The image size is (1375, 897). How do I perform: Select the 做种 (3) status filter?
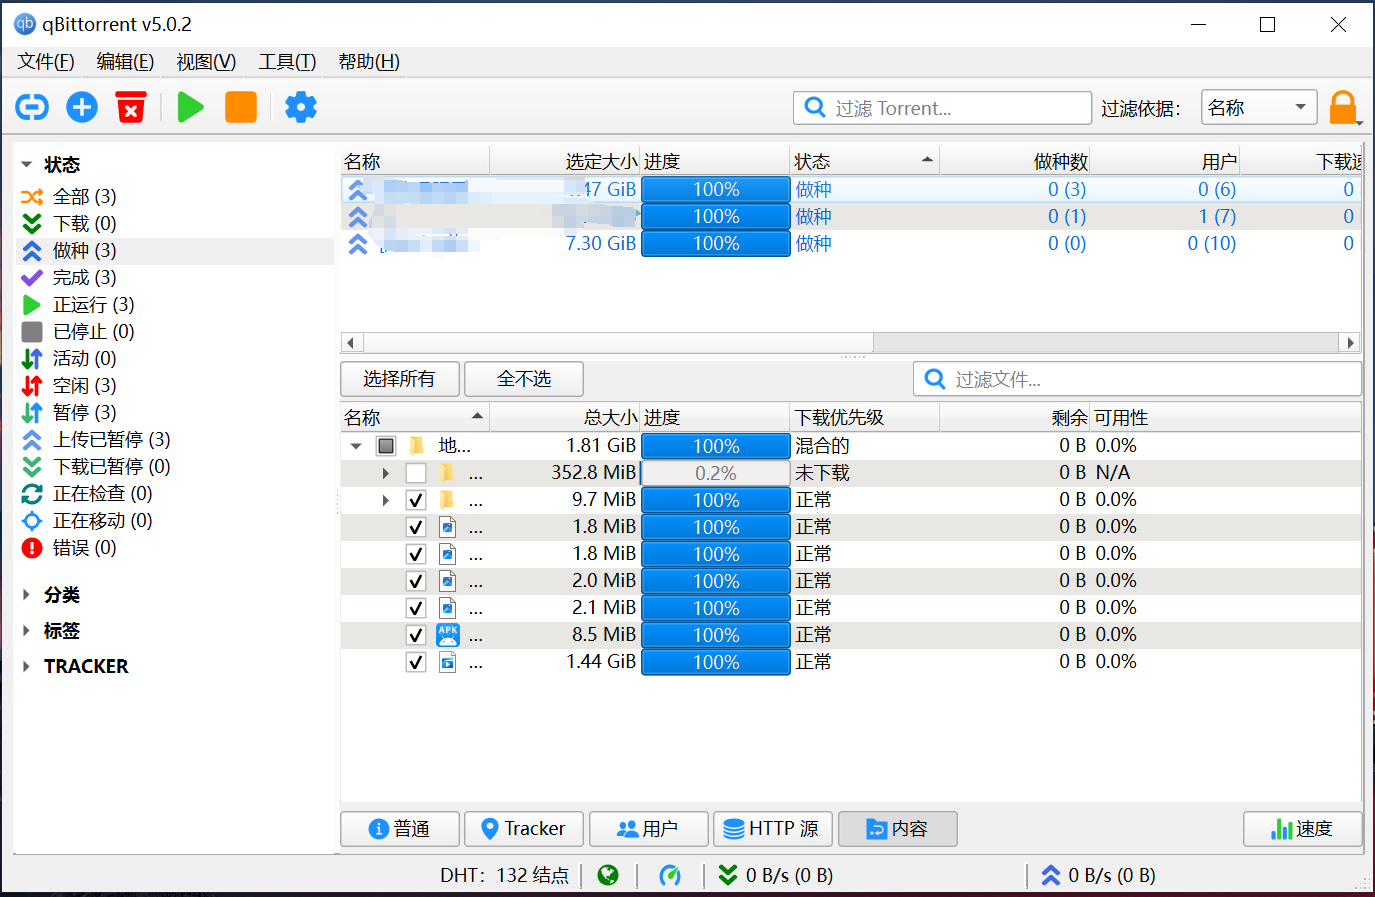(x=176, y=251)
